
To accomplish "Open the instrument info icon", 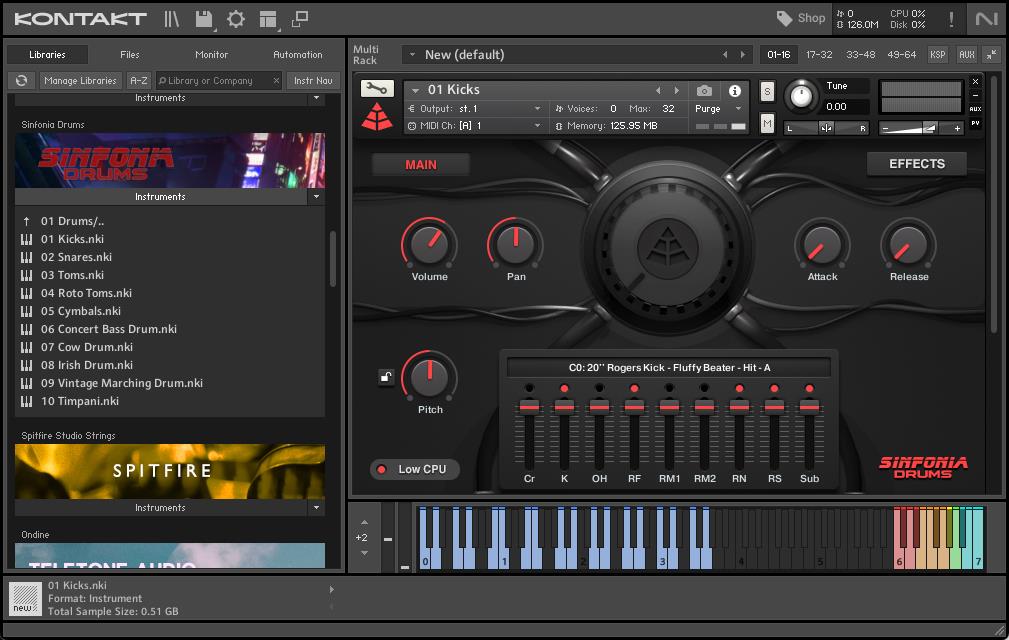I will 734,91.
